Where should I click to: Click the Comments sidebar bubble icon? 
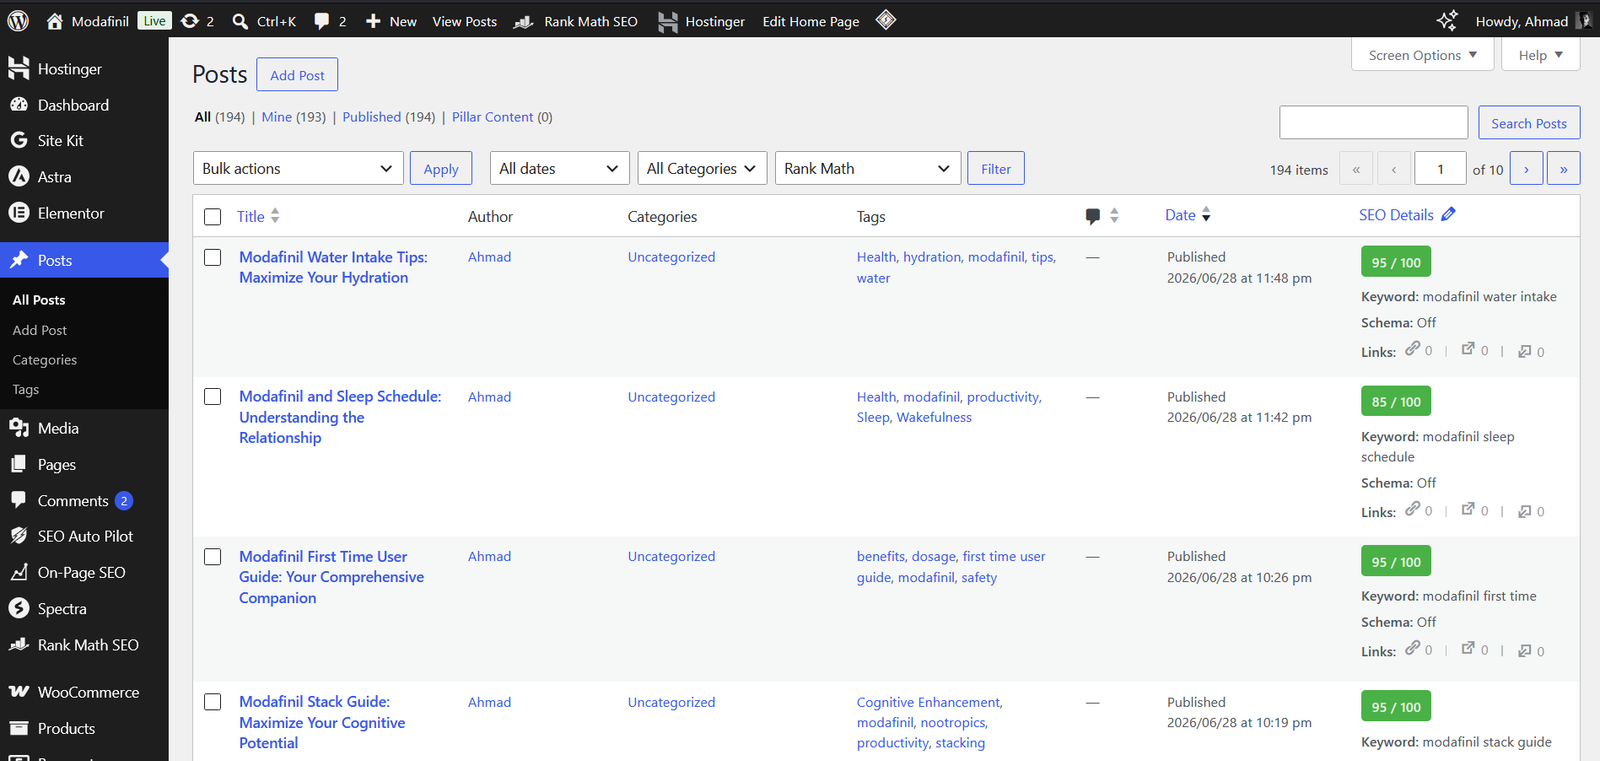click(18, 500)
